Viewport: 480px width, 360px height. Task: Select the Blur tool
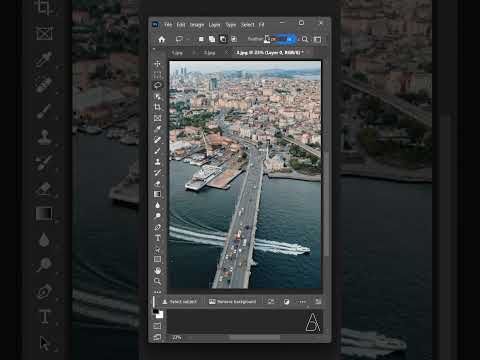pos(157,205)
